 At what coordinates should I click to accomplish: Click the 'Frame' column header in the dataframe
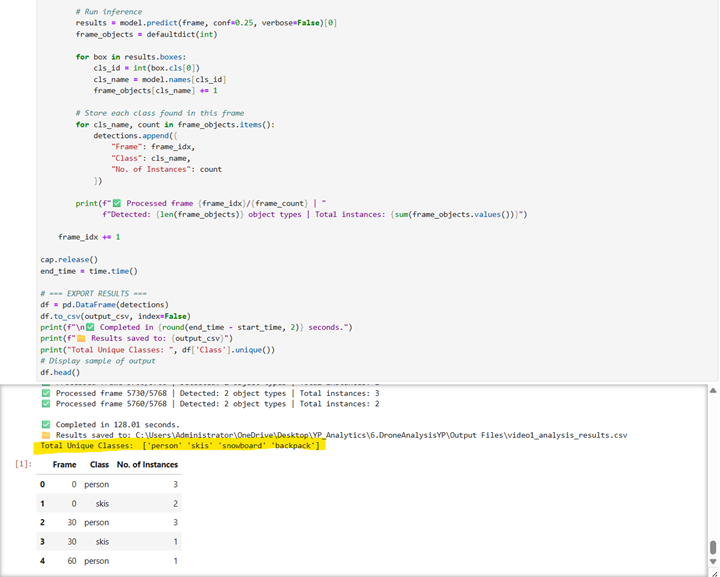click(x=64, y=465)
